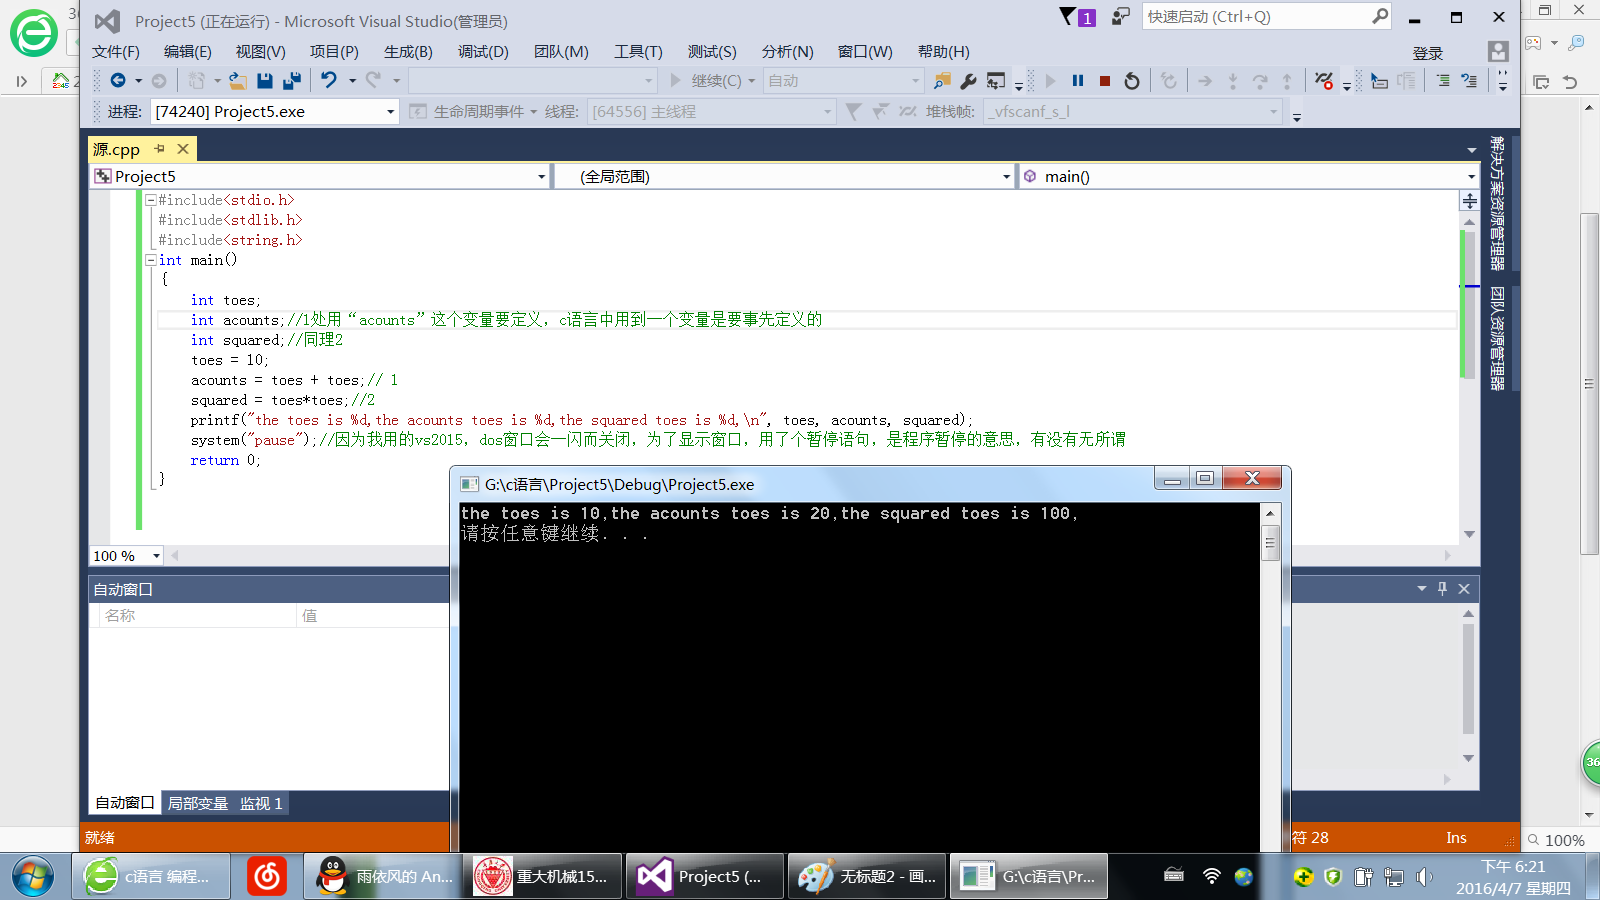Click the Find in Files icon
Image resolution: width=1600 pixels, height=900 pixels.
coord(942,81)
